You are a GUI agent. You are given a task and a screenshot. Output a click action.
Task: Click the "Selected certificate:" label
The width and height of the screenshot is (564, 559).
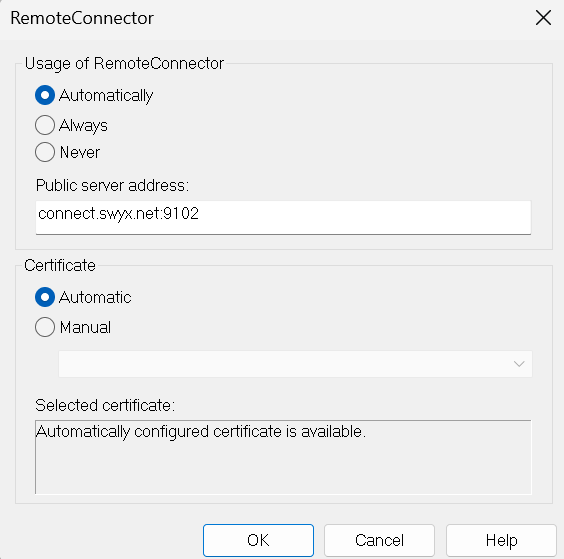pyautogui.click(x=105, y=405)
